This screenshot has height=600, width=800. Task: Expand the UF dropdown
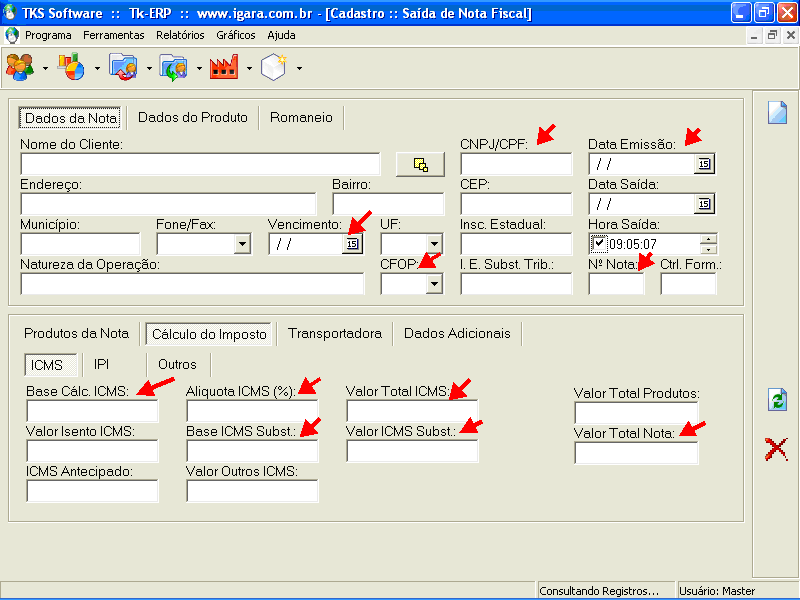pos(433,244)
